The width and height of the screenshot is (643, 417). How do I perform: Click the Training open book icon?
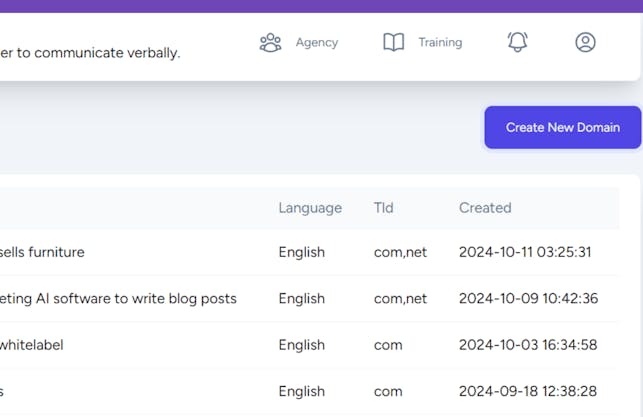point(394,43)
